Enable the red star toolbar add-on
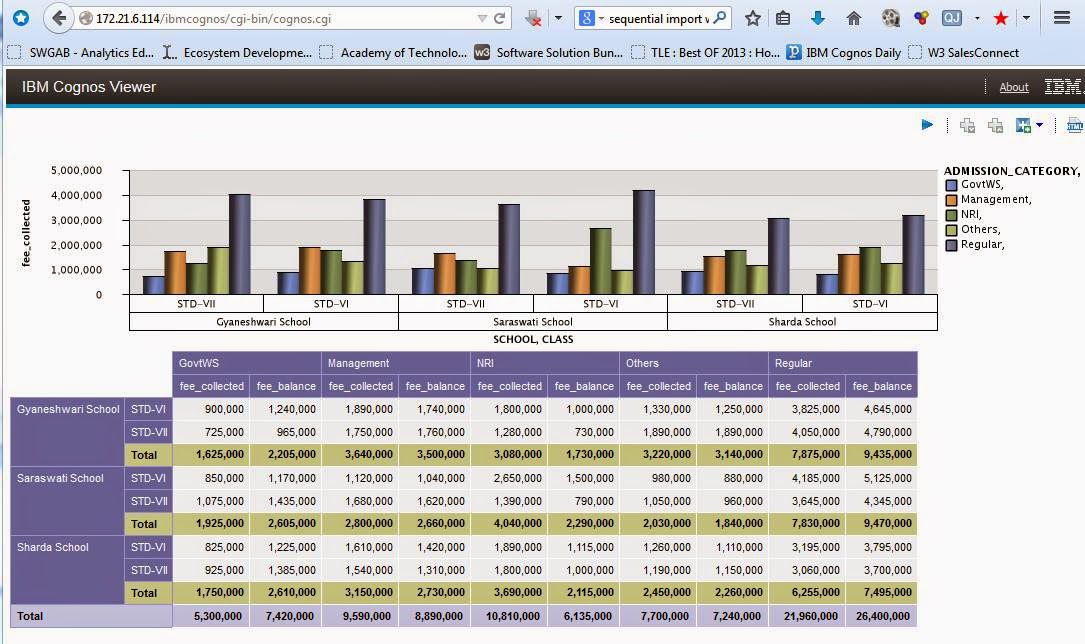 click(x=1001, y=17)
